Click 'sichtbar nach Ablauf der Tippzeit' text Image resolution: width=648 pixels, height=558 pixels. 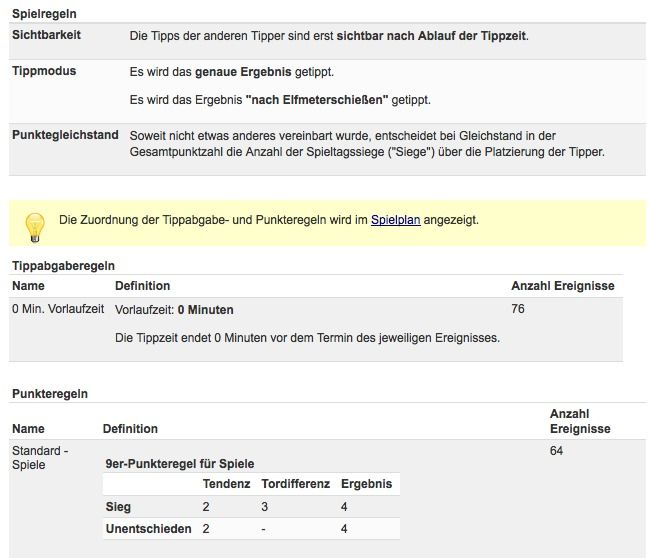(x=431, y=36)
